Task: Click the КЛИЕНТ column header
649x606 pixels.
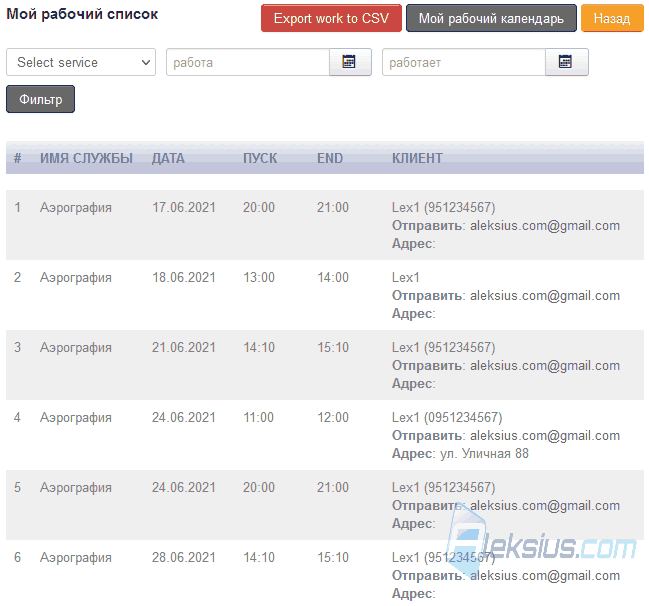Action: [x=417, y=158]
